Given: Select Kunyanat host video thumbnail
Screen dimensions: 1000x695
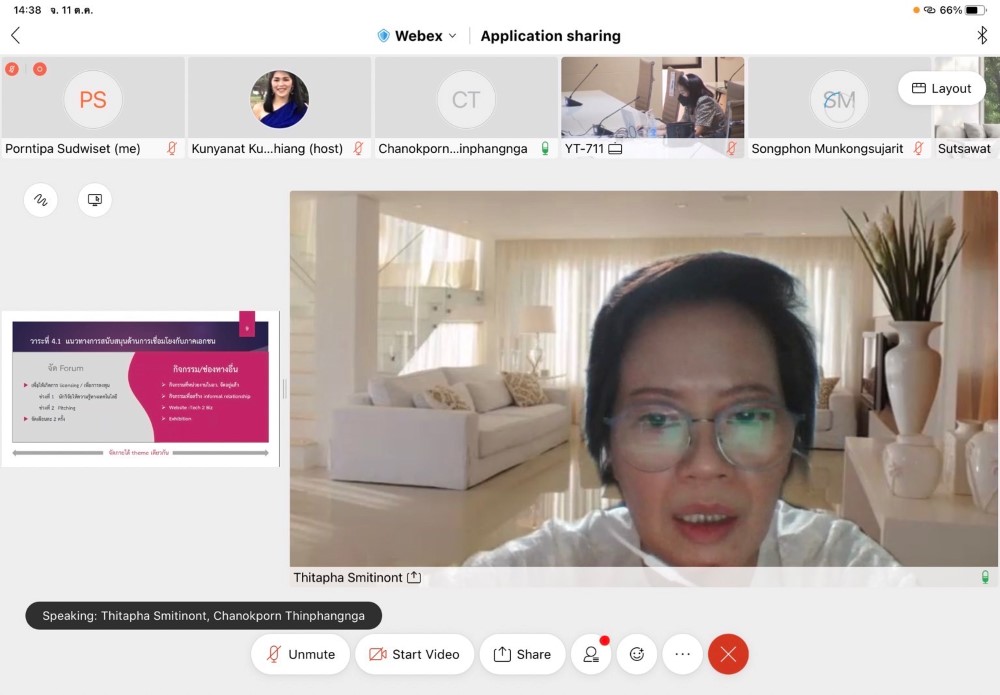Looking at the screenshot, I should pos(279,99).
